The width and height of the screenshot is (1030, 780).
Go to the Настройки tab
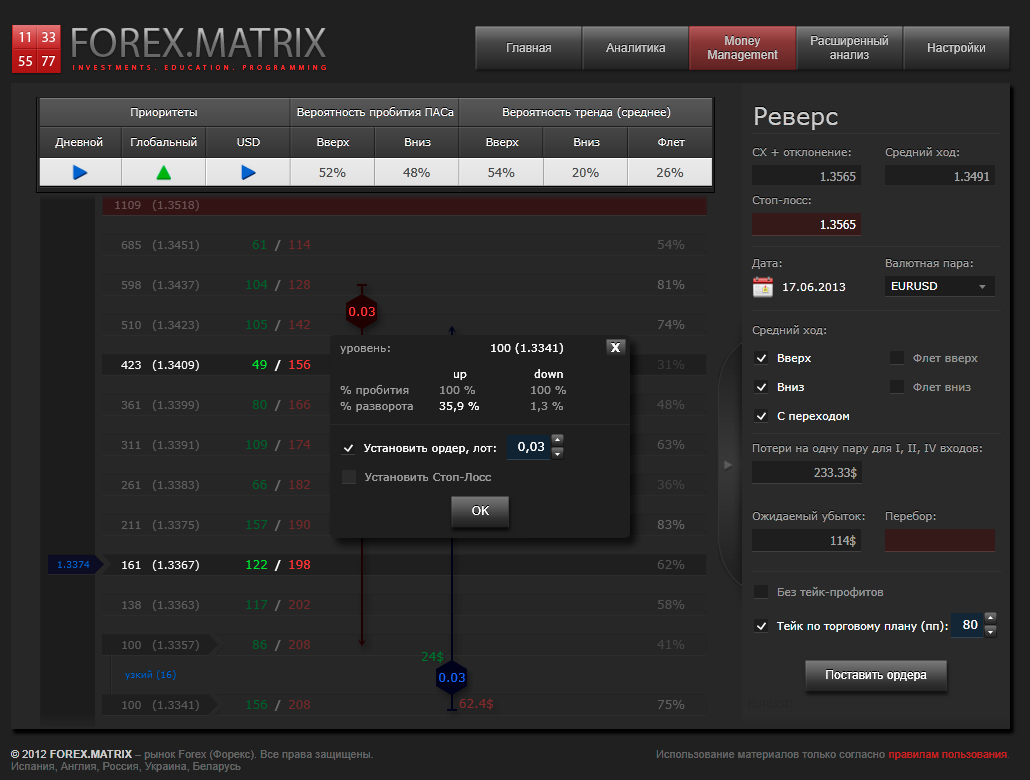point(956,48)
